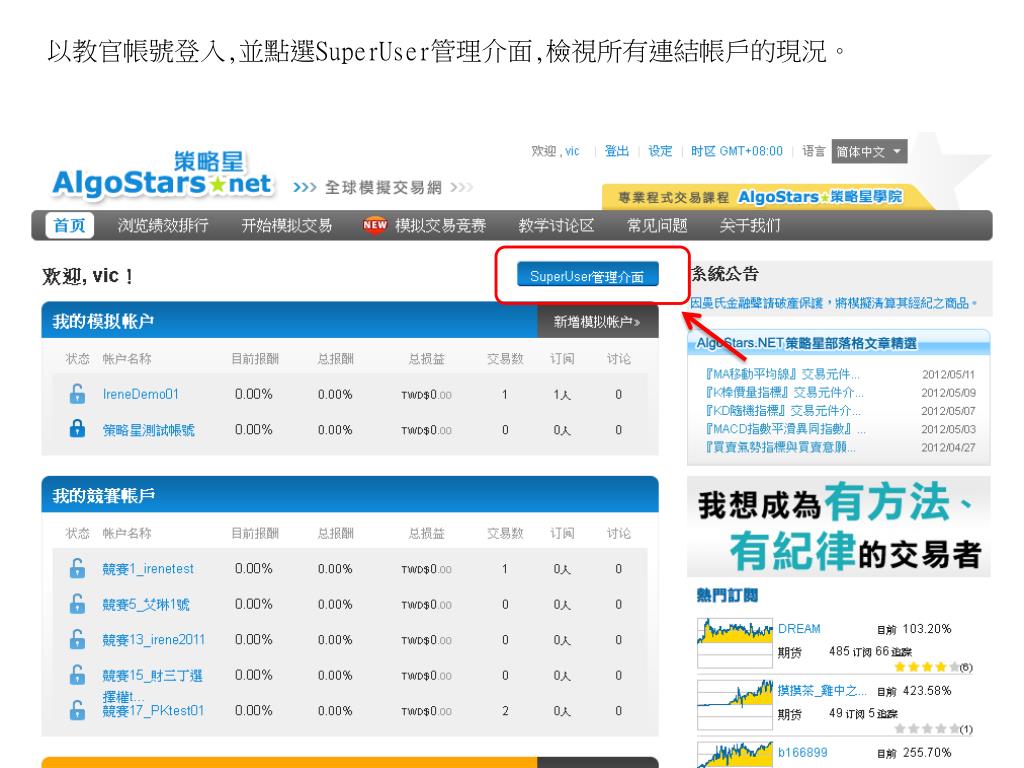Click the DREAM performance chart thumbnail
The width and height of the screenshot is (1024, 768).
click(x=735, y=643)
